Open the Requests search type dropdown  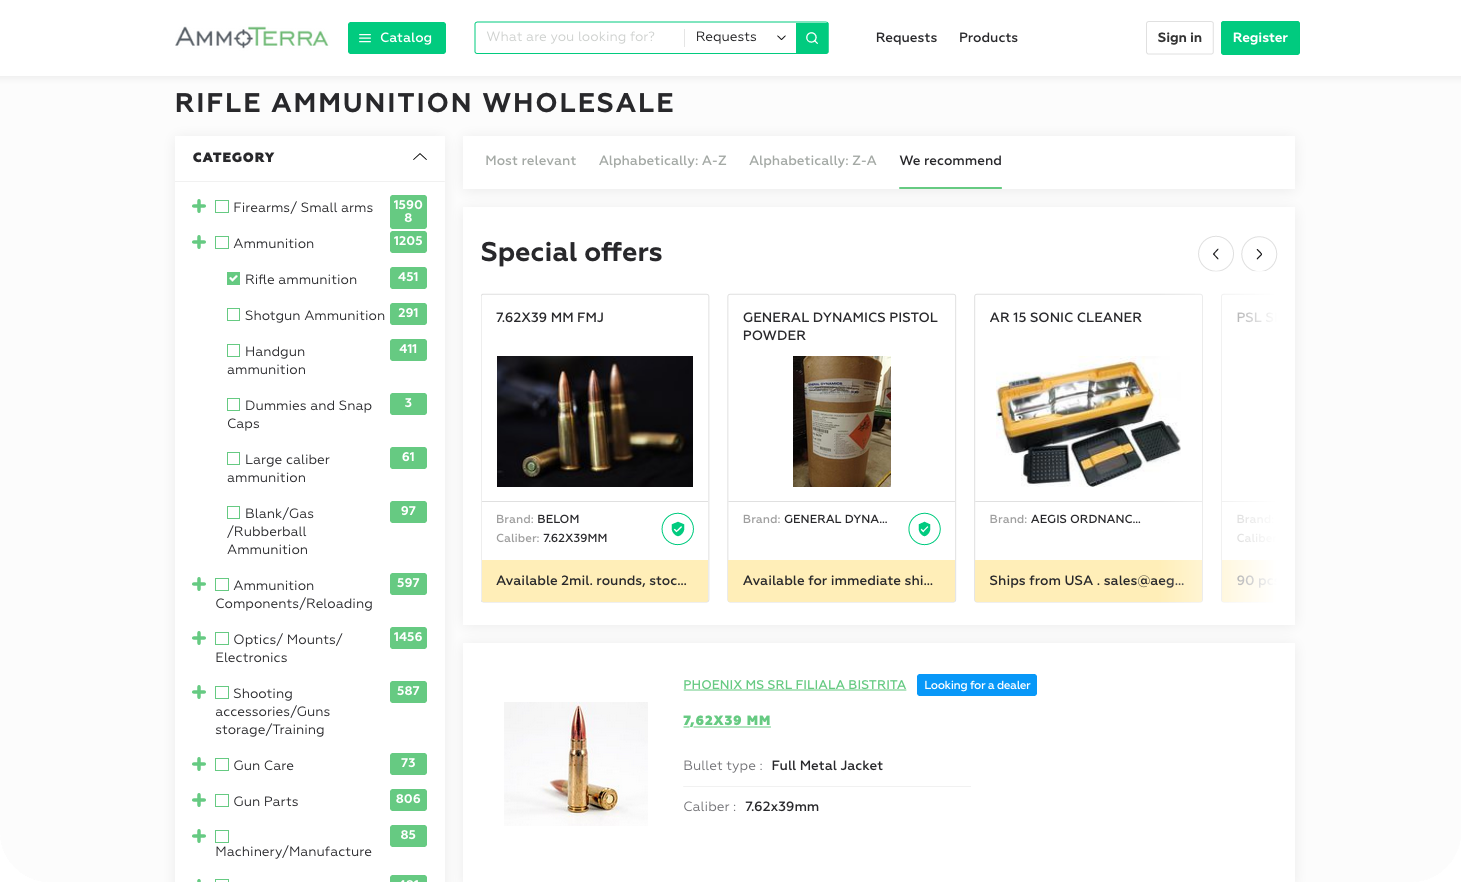[x=740, y=37]
